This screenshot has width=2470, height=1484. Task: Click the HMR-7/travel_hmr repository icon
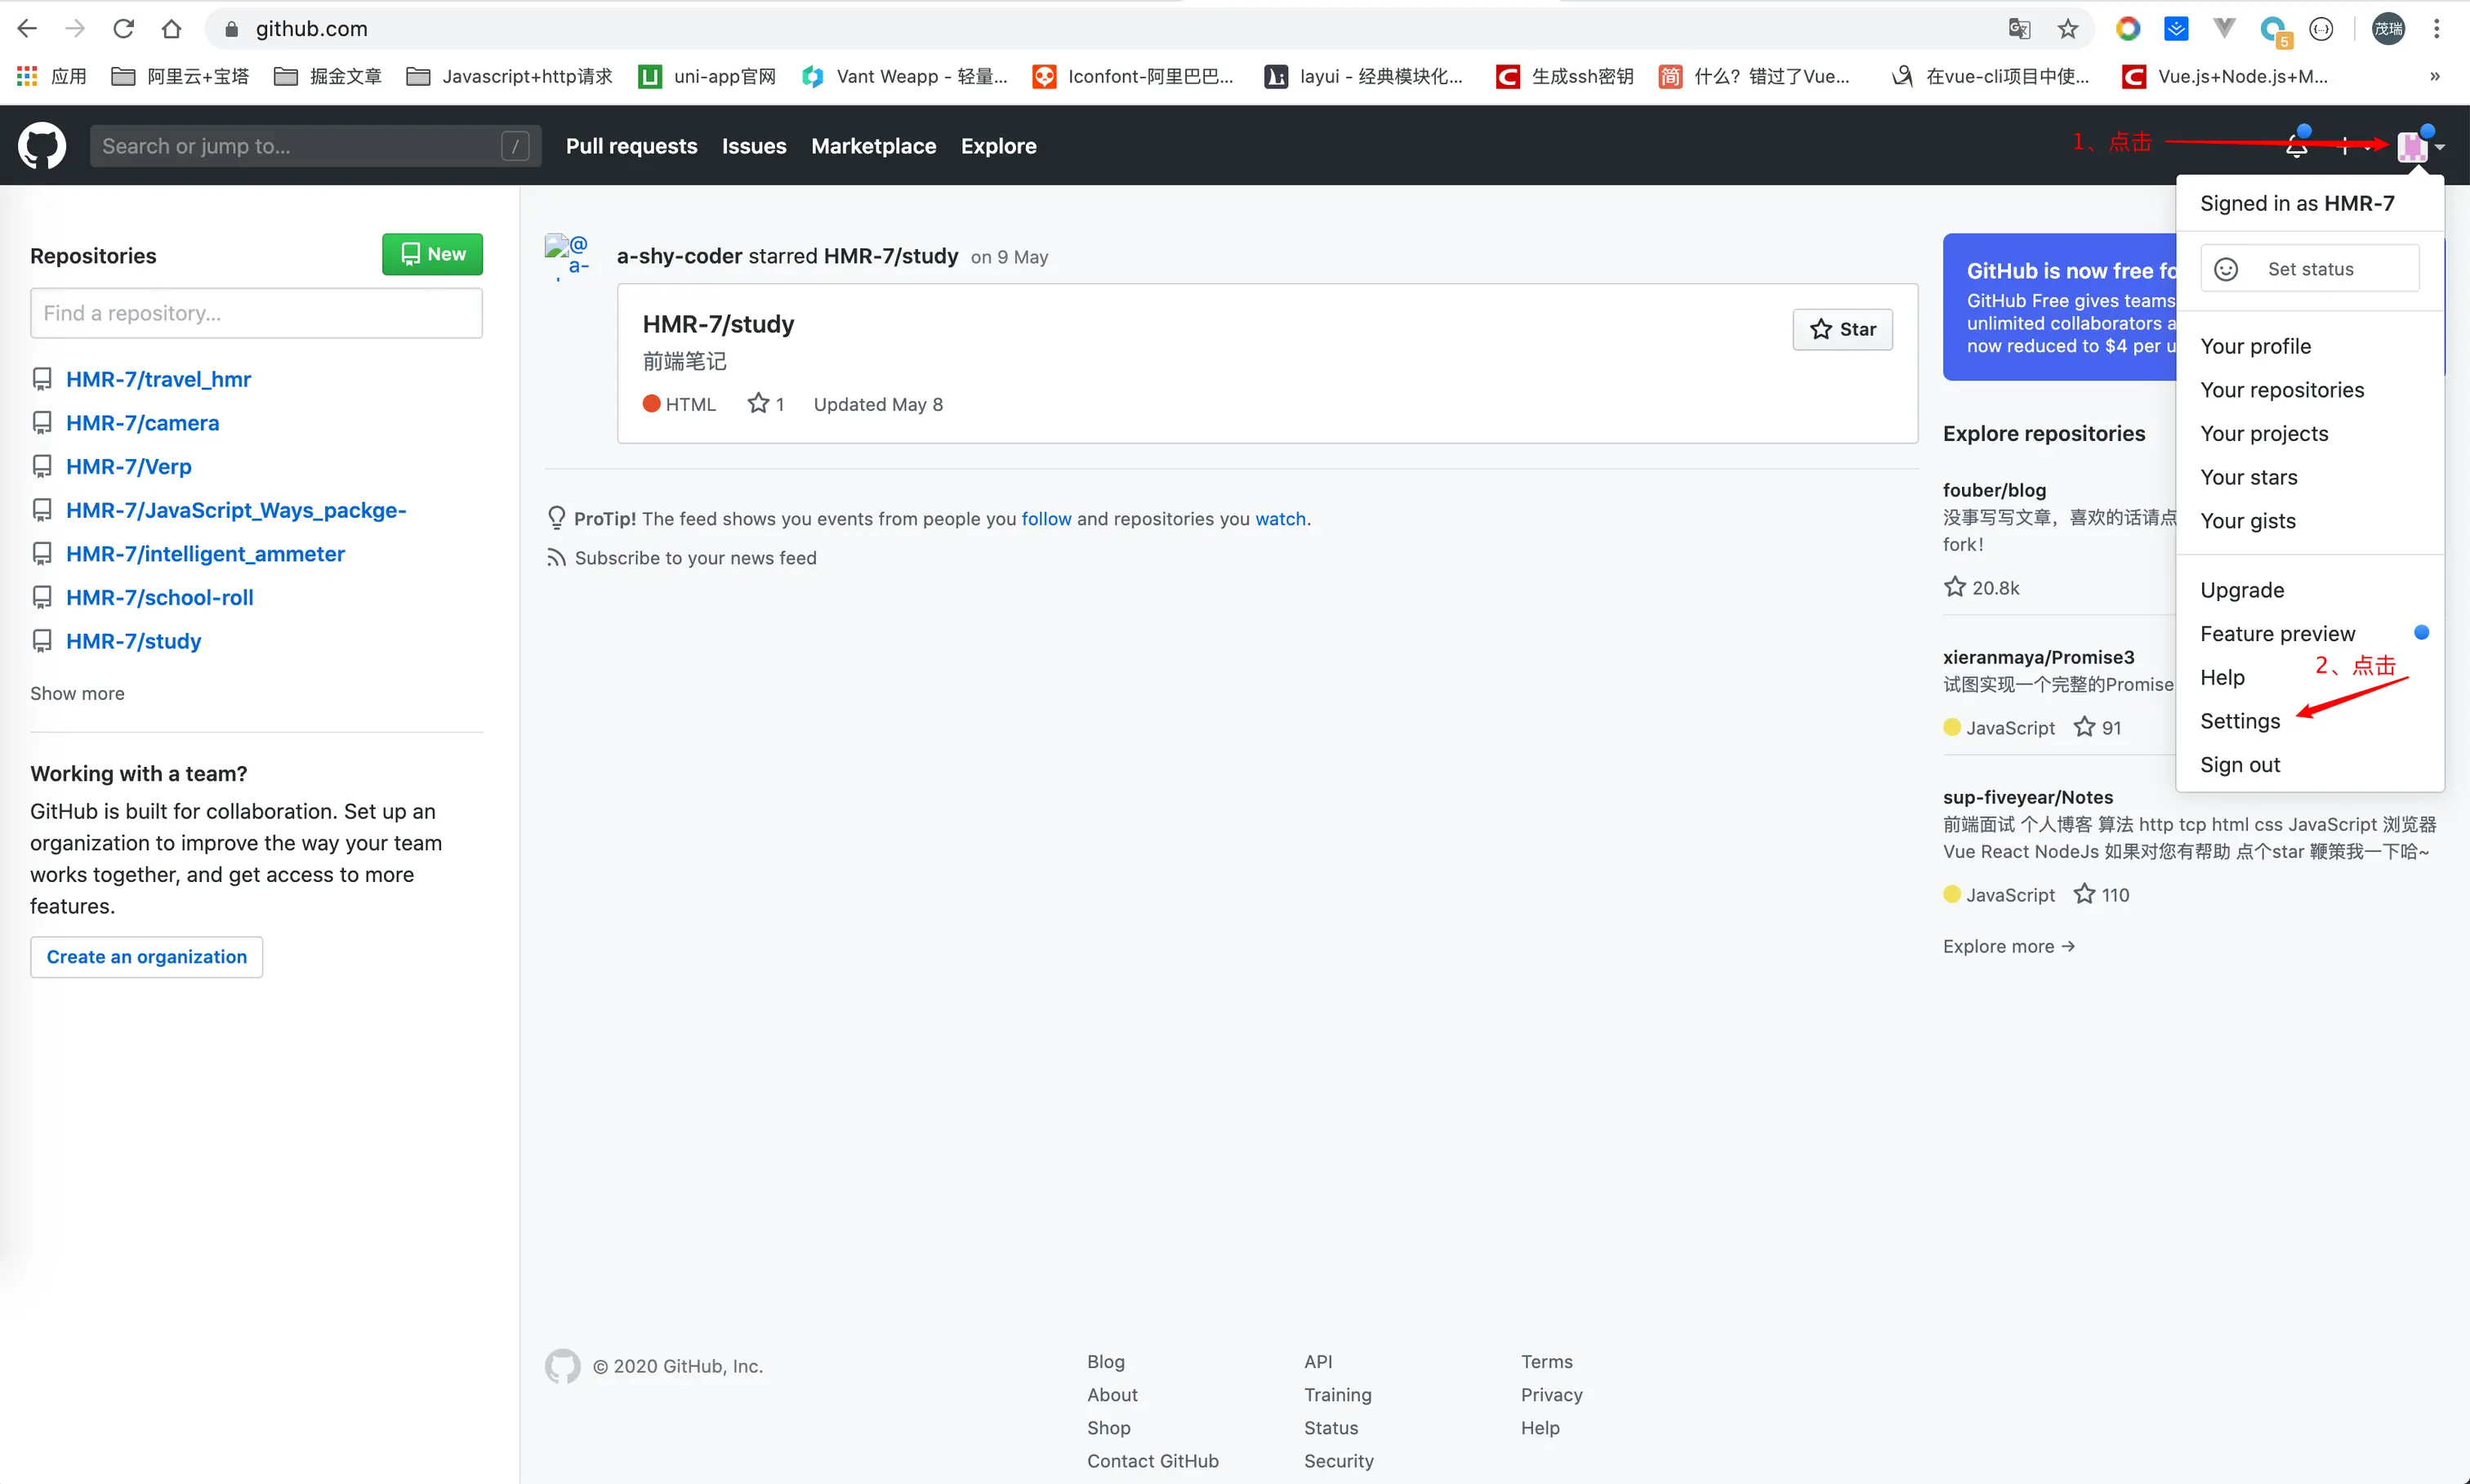pyautogui.click(x=42, y=379)
